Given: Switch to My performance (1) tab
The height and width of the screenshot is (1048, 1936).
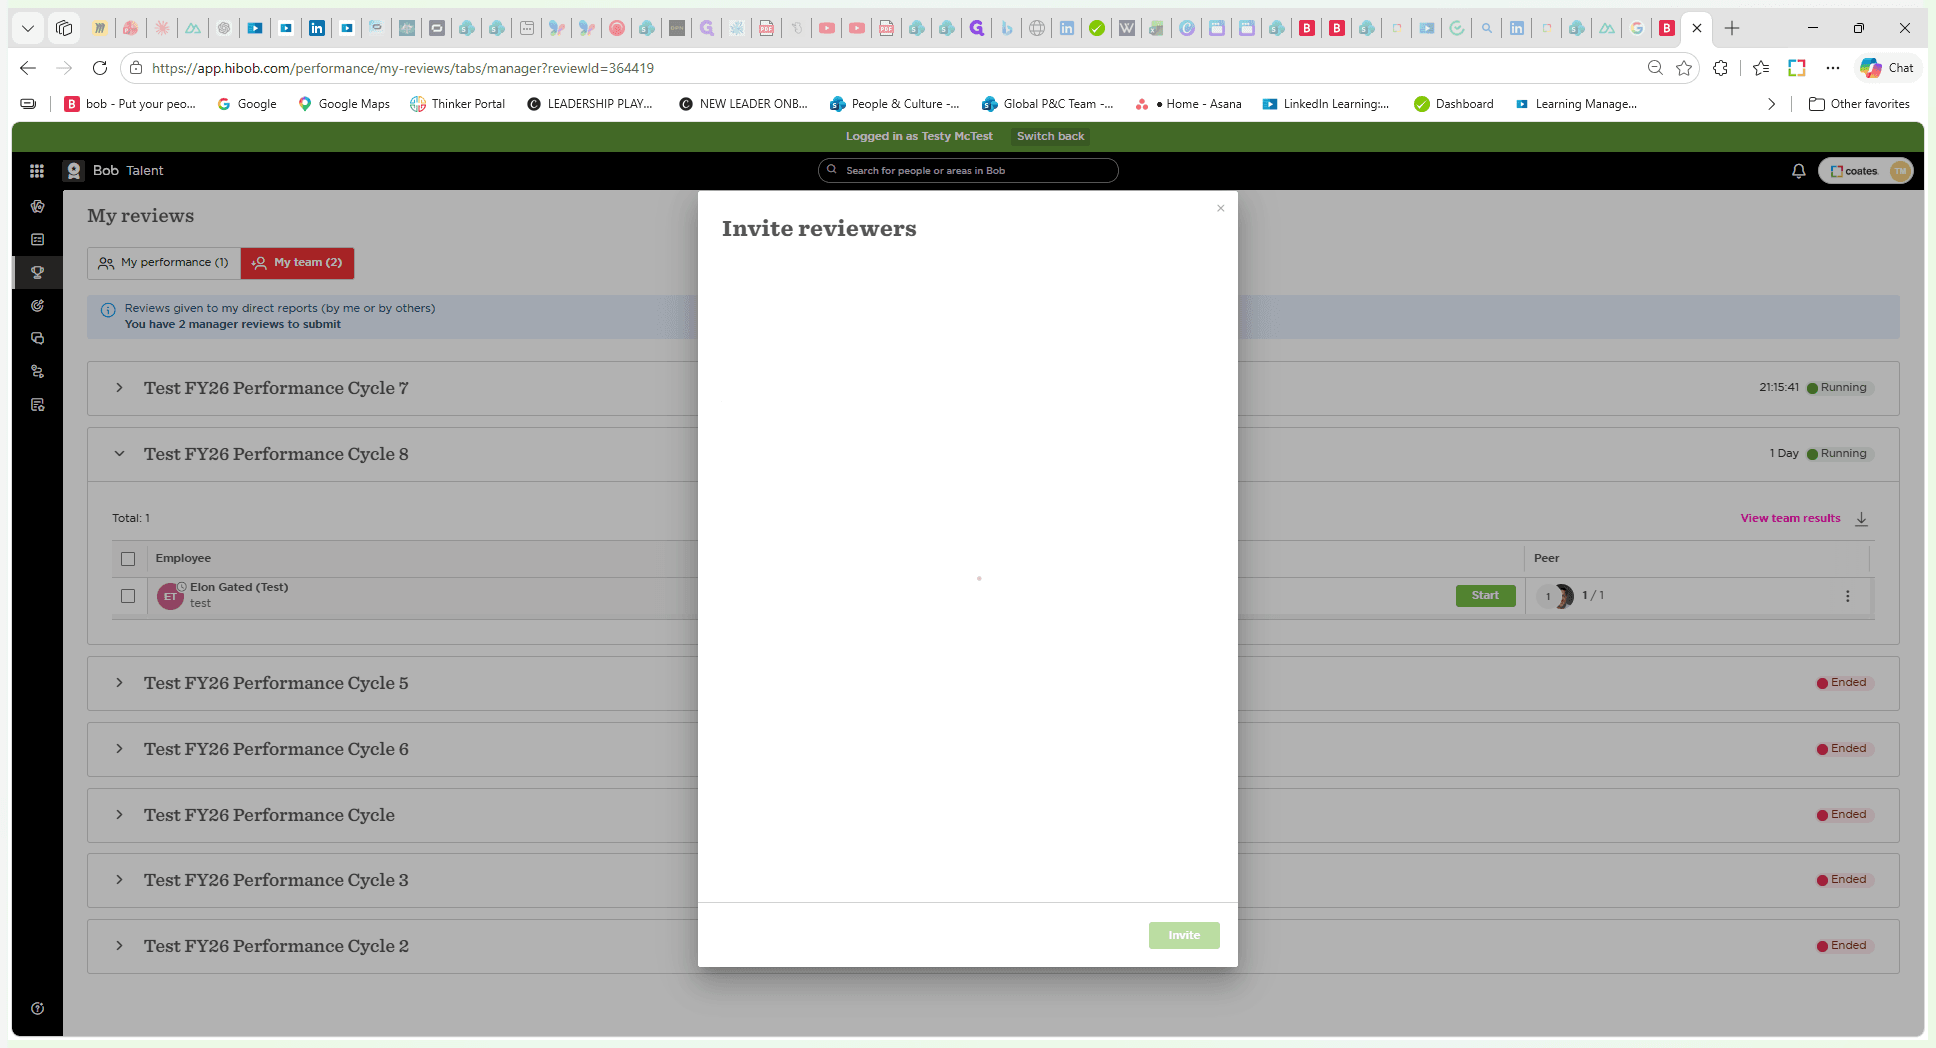Looking at the screenshot, I should 164,263.
